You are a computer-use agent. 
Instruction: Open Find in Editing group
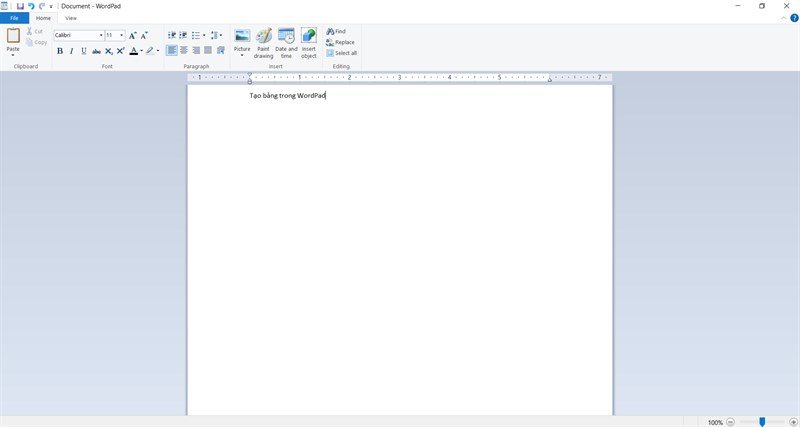336,31
